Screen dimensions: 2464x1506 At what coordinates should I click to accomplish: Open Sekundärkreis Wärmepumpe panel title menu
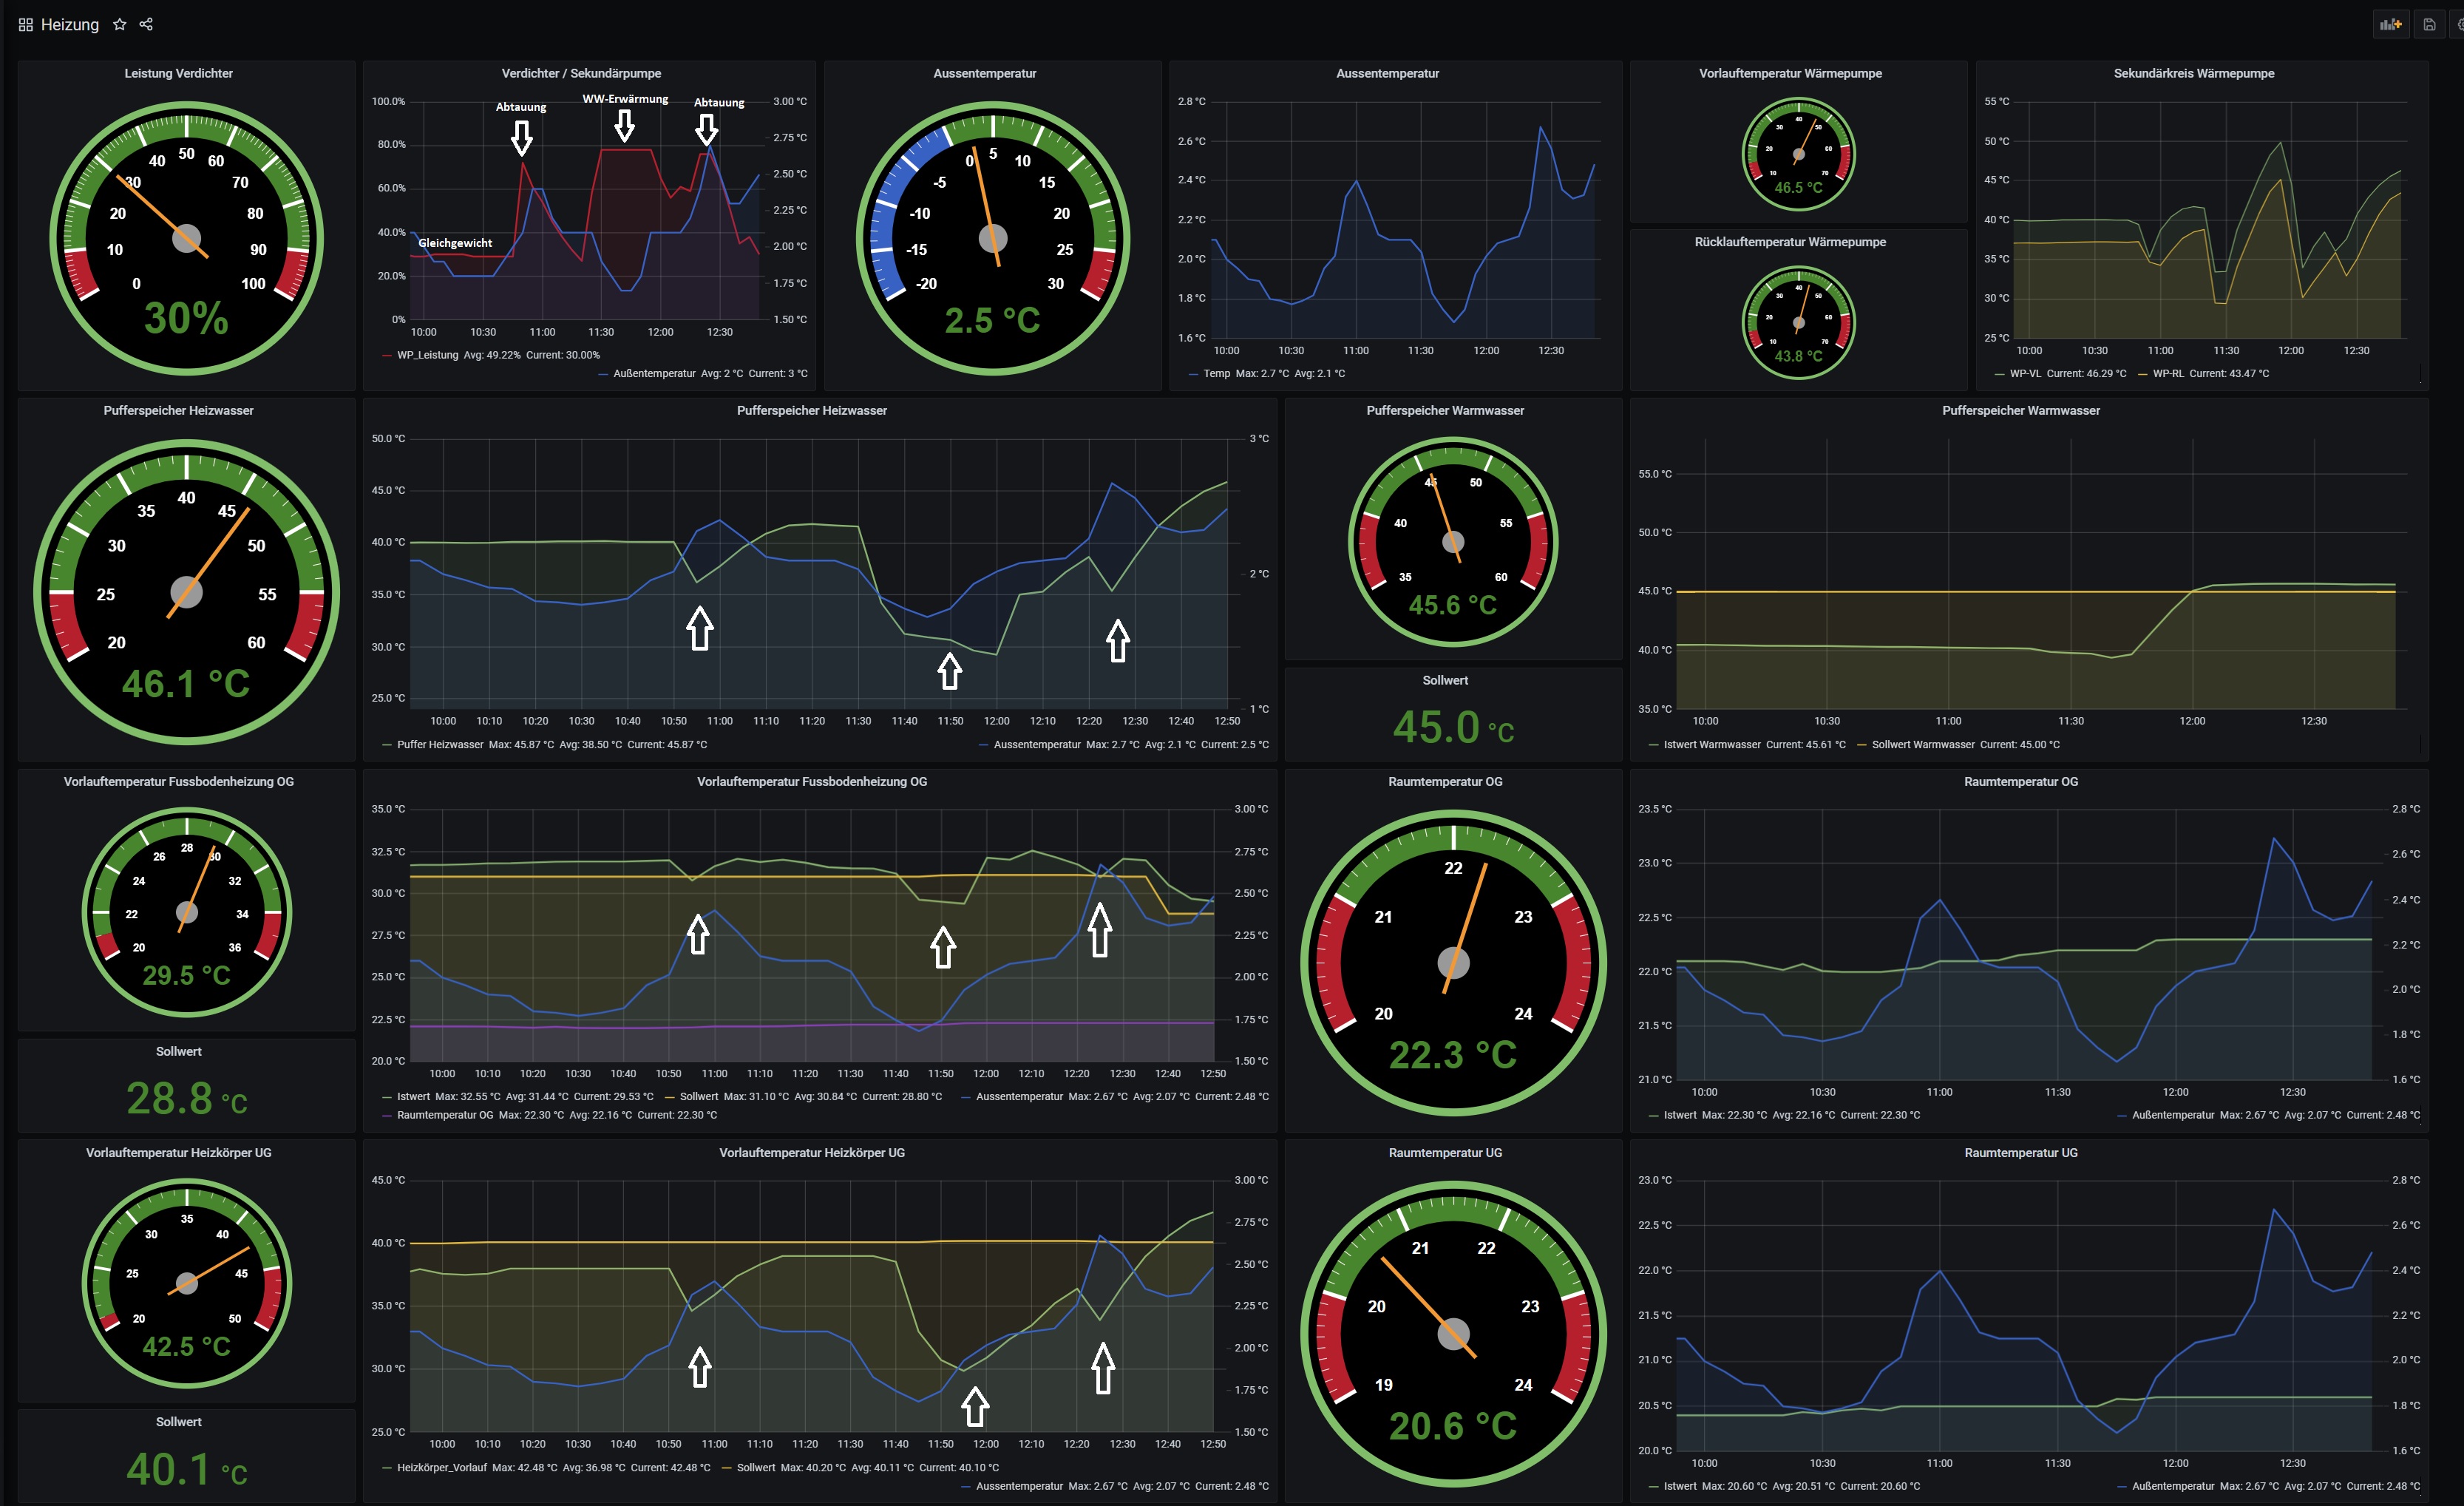pyautogui.click(x=2194, y=73)
